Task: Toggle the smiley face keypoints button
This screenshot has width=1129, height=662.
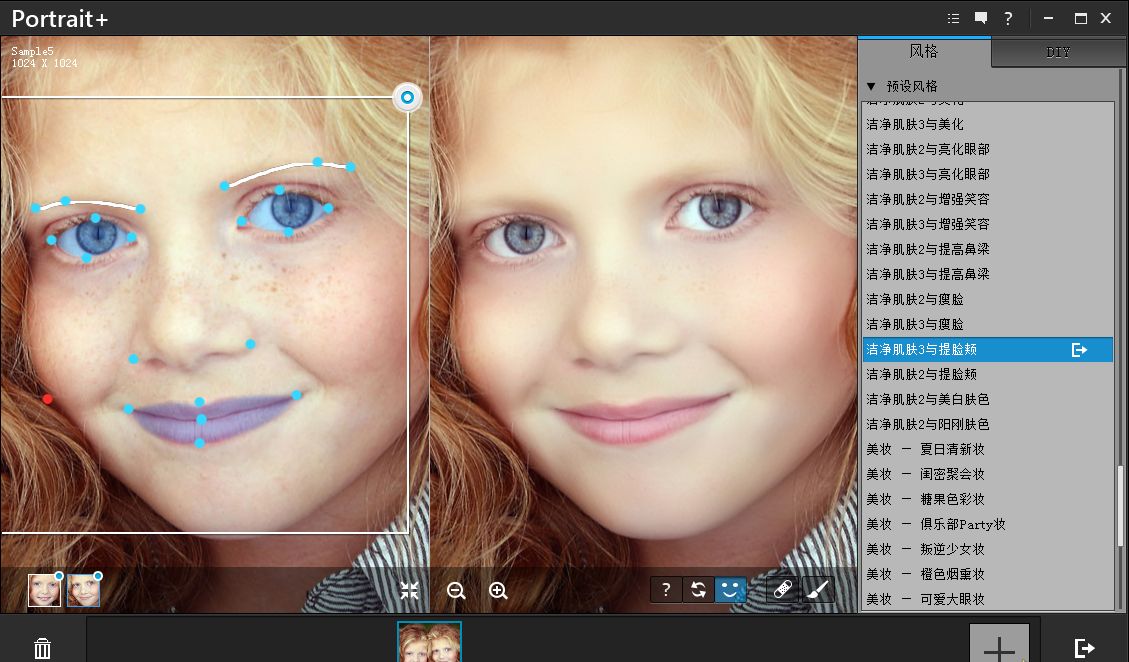Action: click(x=730, y=590)
